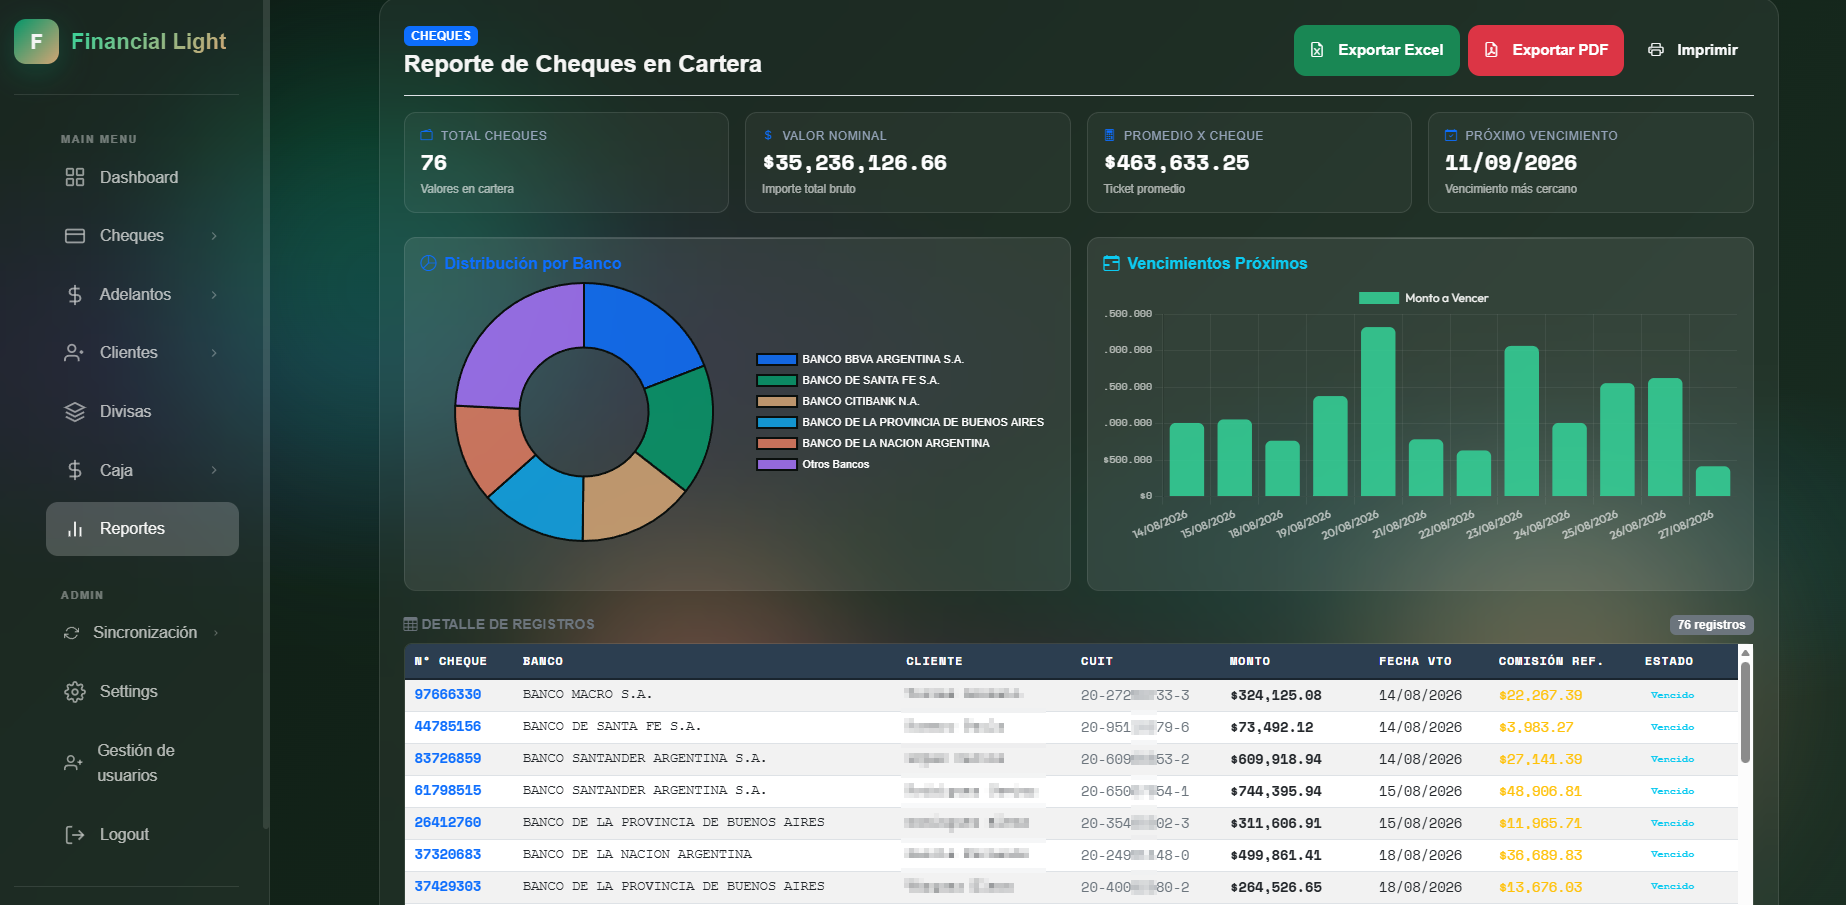Click the Divisas layers icon
This screenshot has height=905, width=1846.
click(x=75, y=412)
